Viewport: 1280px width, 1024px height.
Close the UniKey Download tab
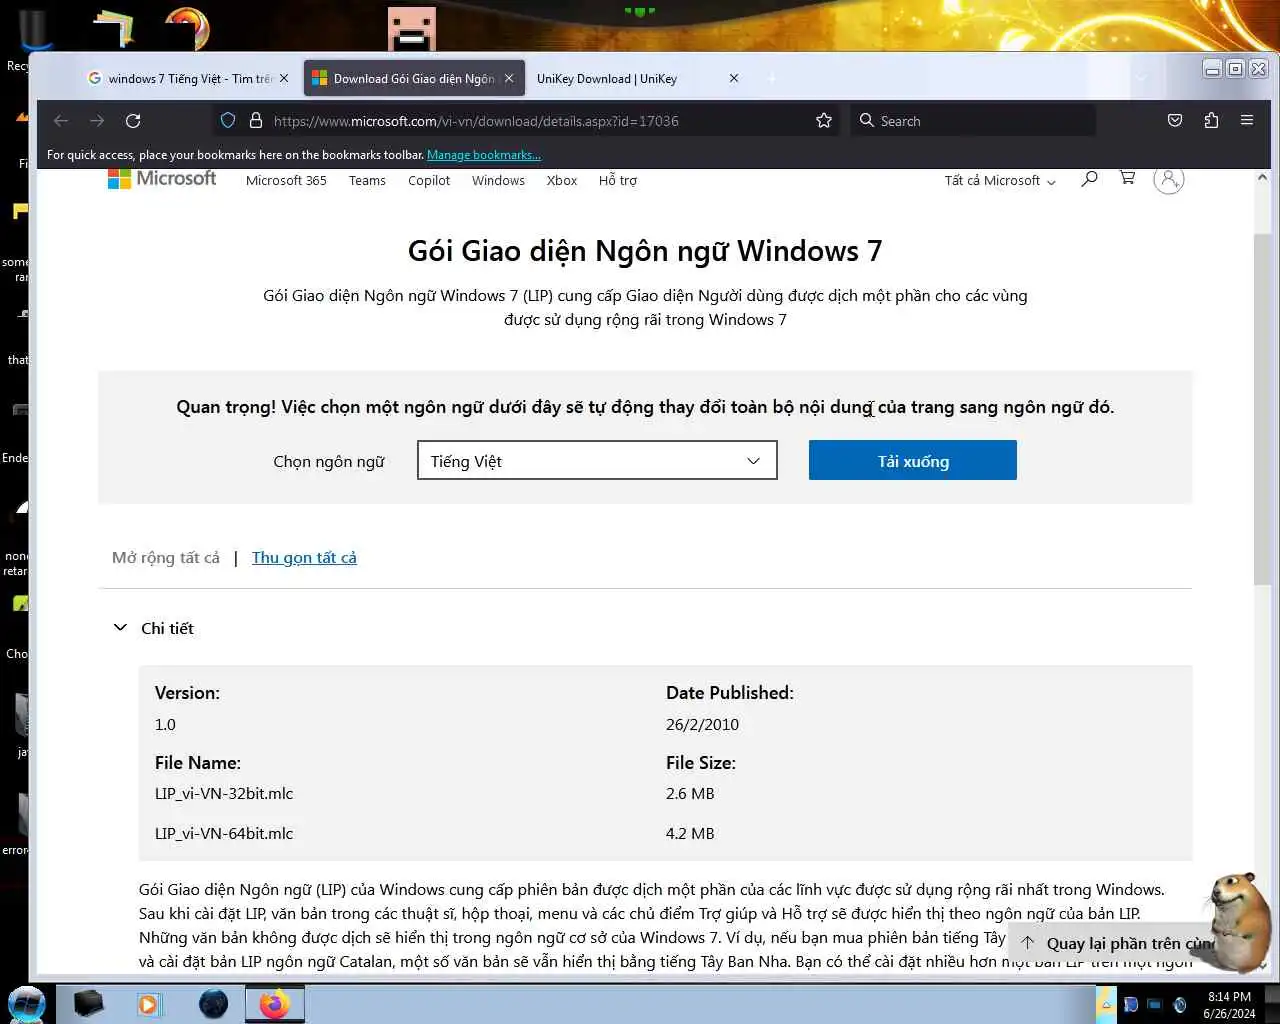[734, 78]
